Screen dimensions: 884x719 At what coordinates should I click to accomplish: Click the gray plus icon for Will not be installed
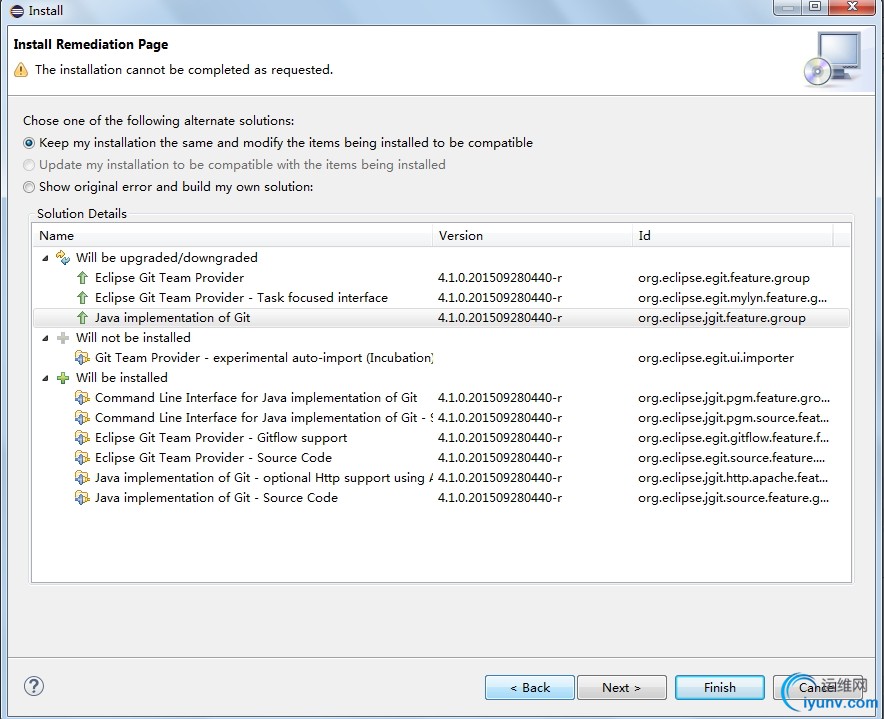pos(63,338)
